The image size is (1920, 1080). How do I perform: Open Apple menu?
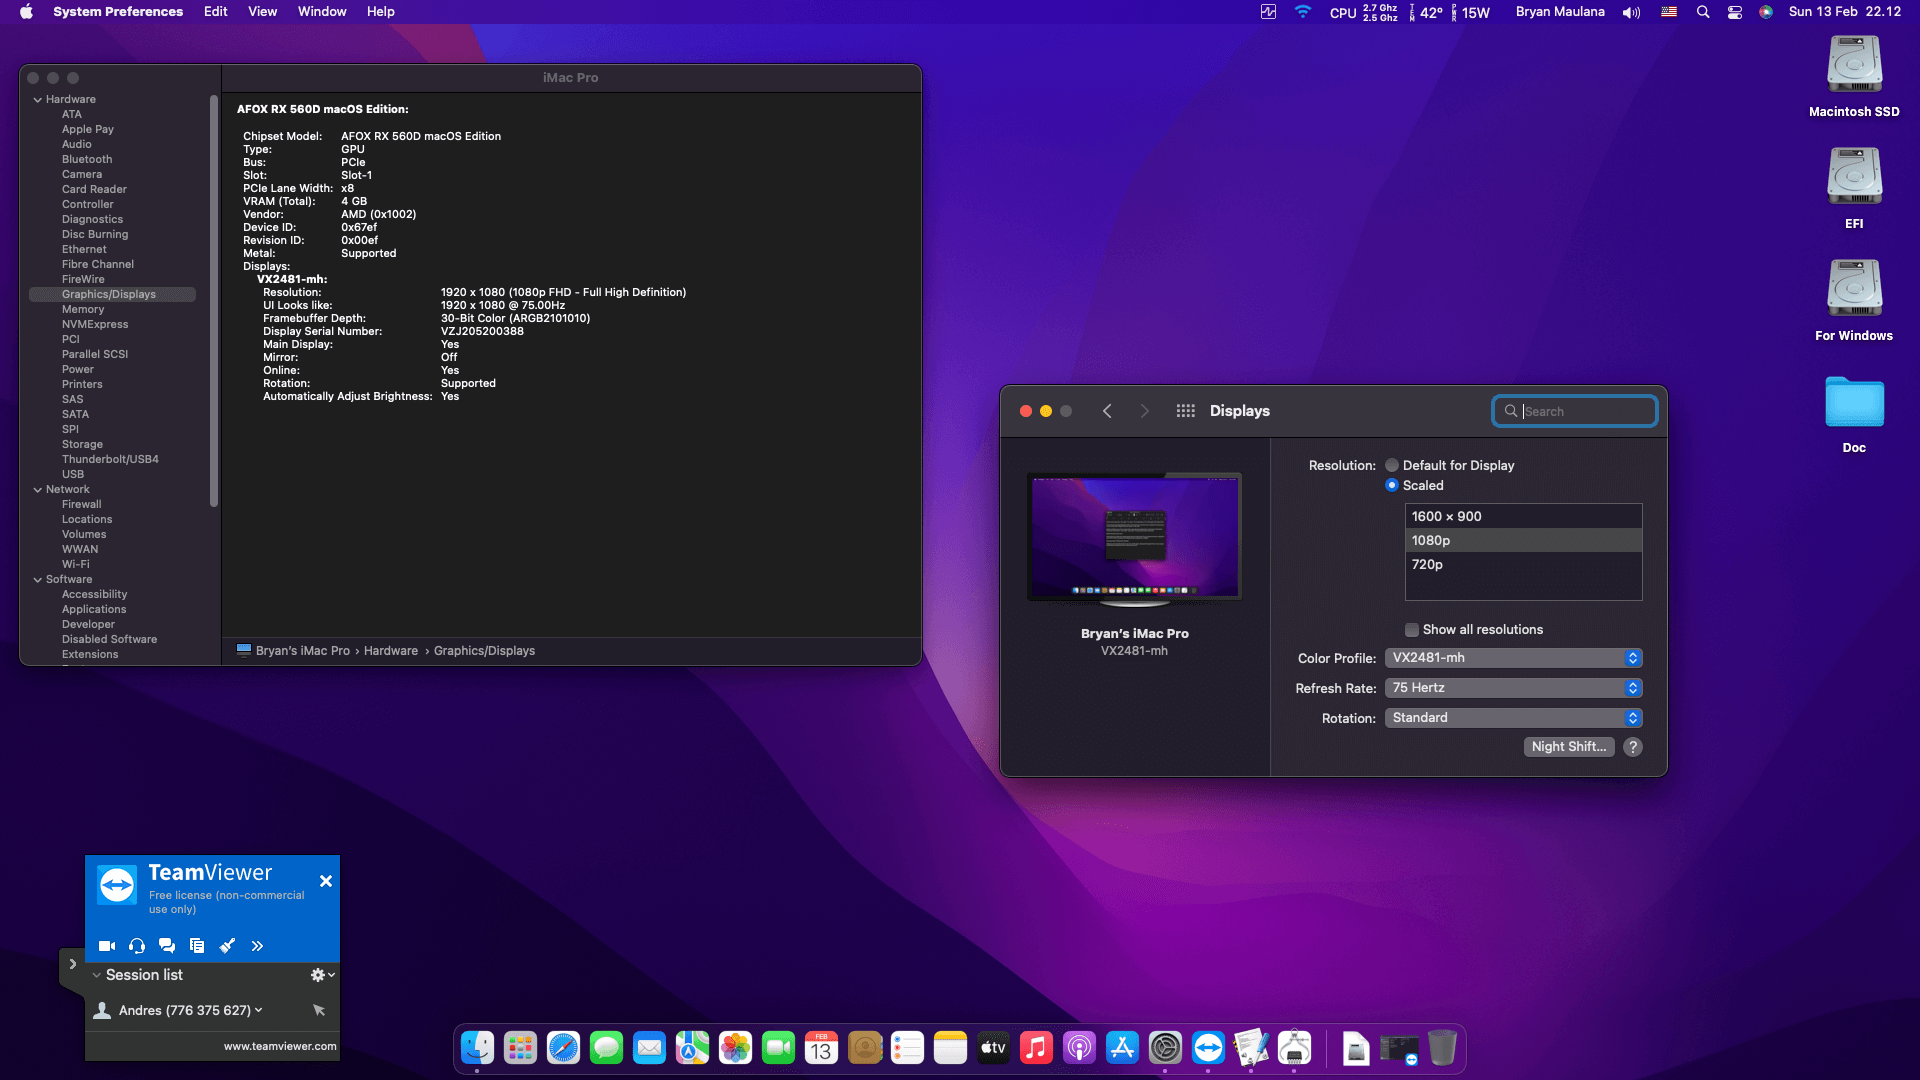[27, 12]
